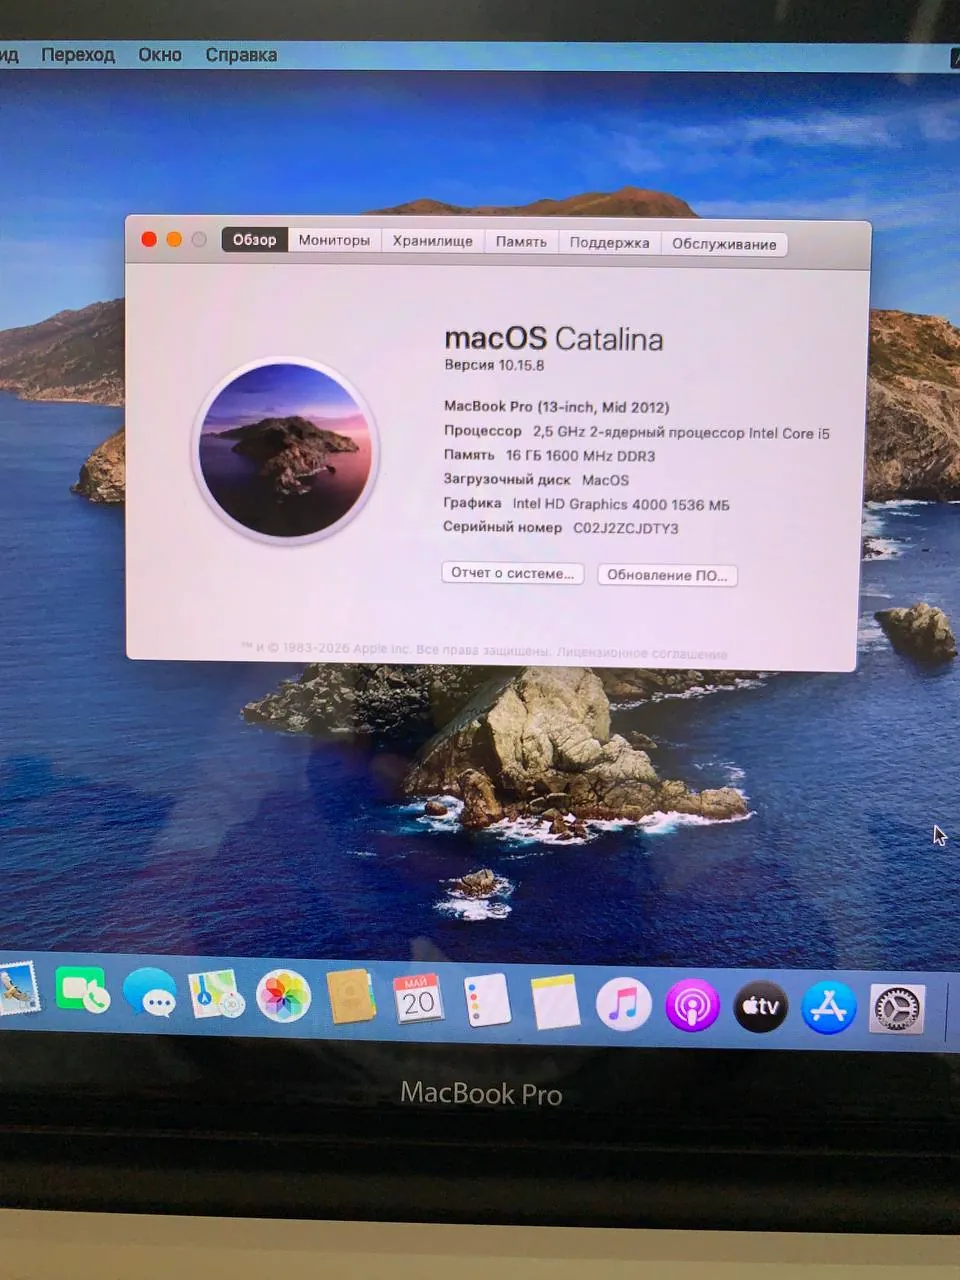
Task: Open the Окно menu in the menu bar
Action: click(160, 55)
